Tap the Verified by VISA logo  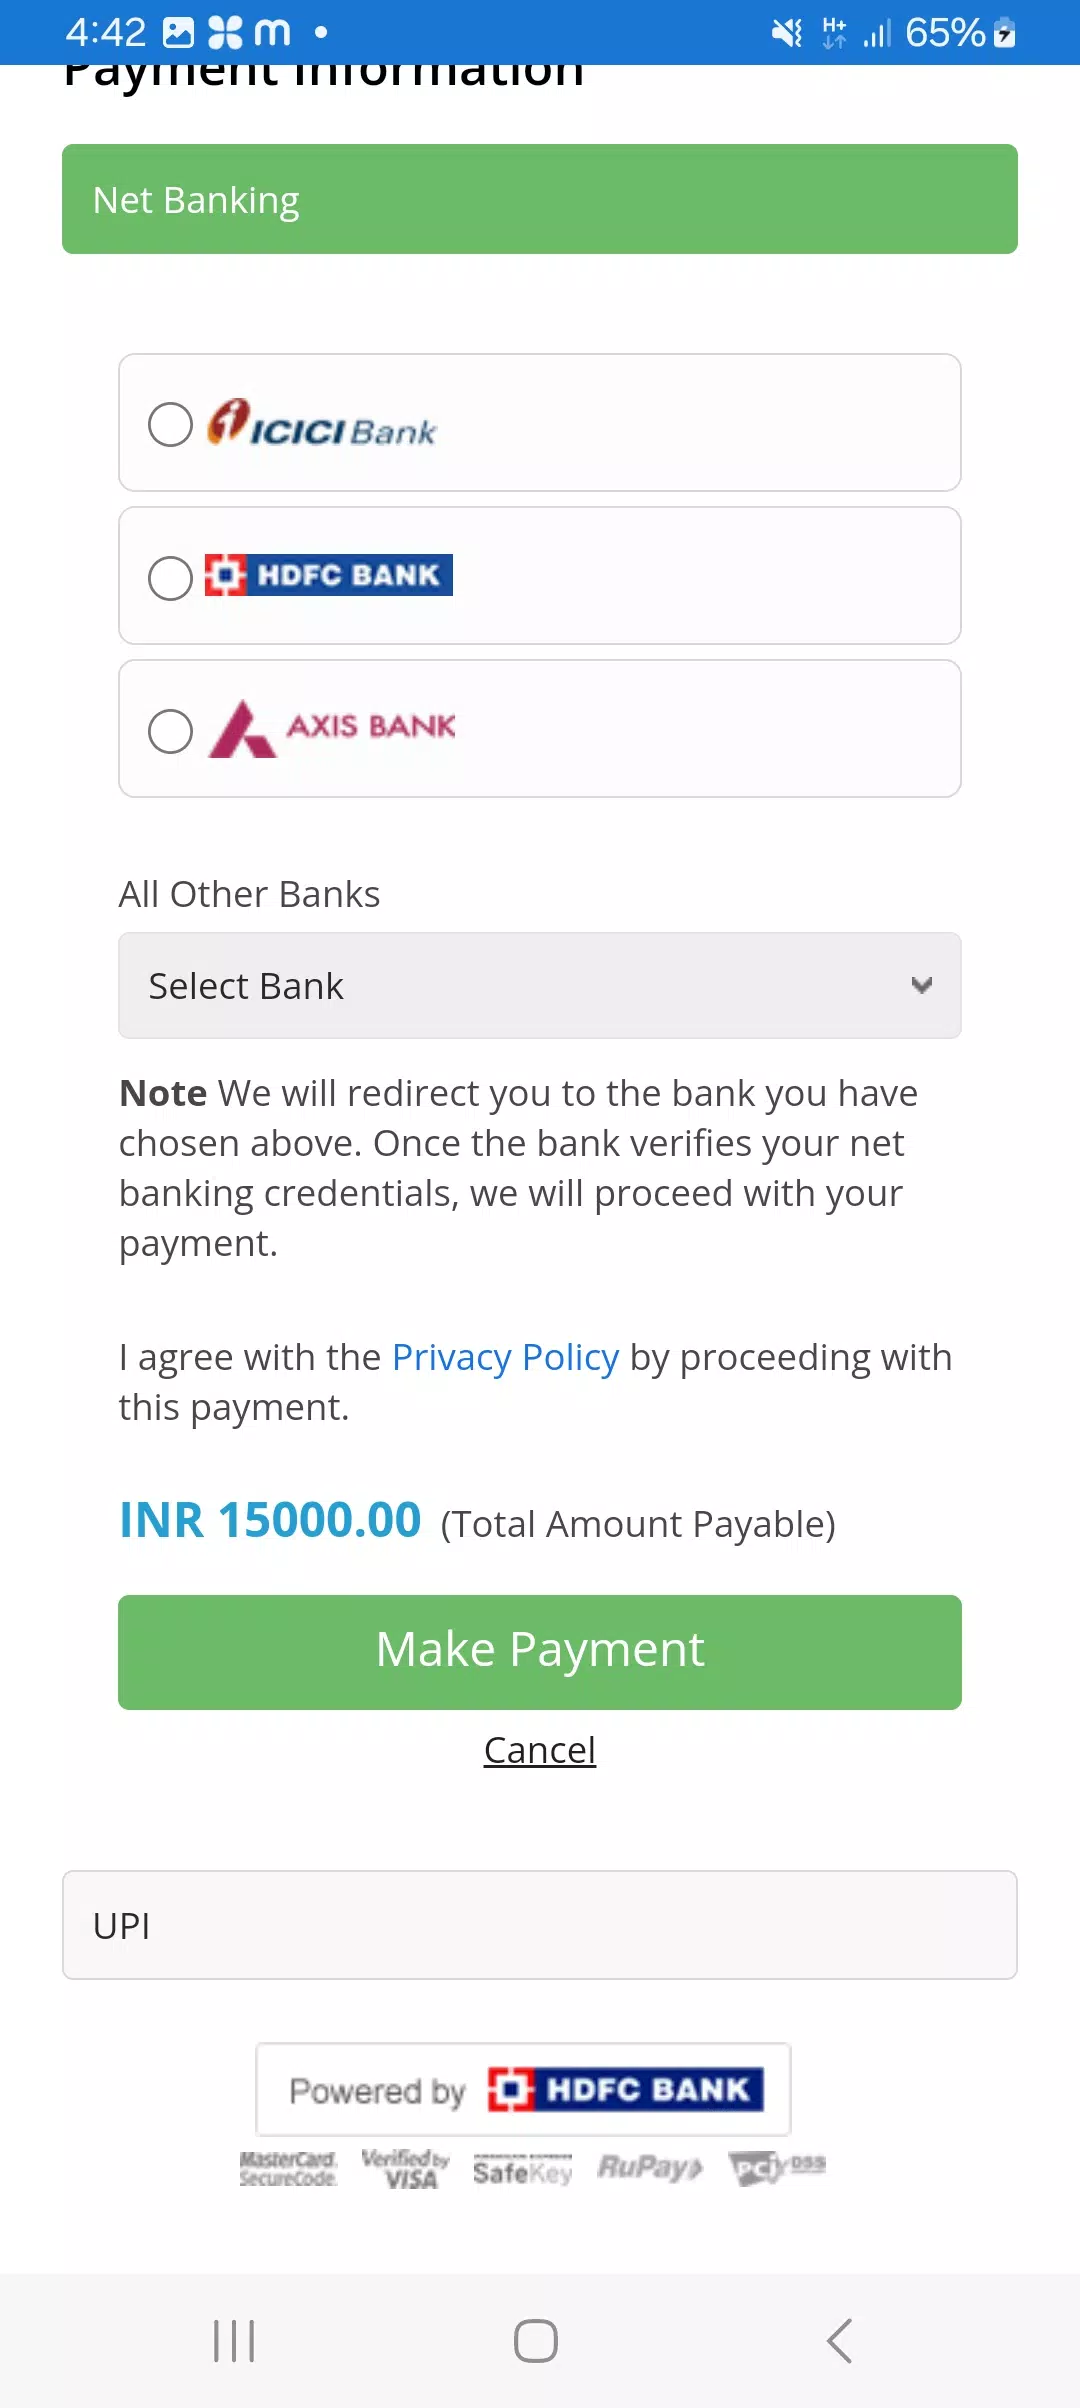tap(405, 2168)
